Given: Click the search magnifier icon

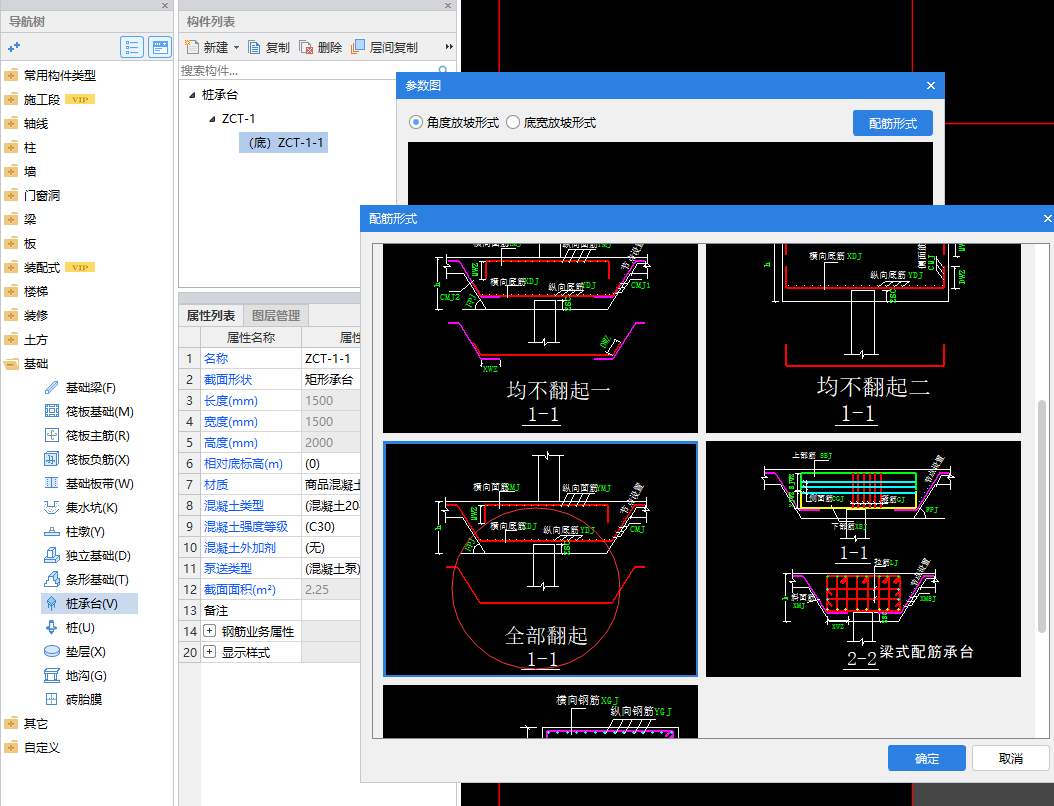Looking at the screenshot, I should [443, 70].
